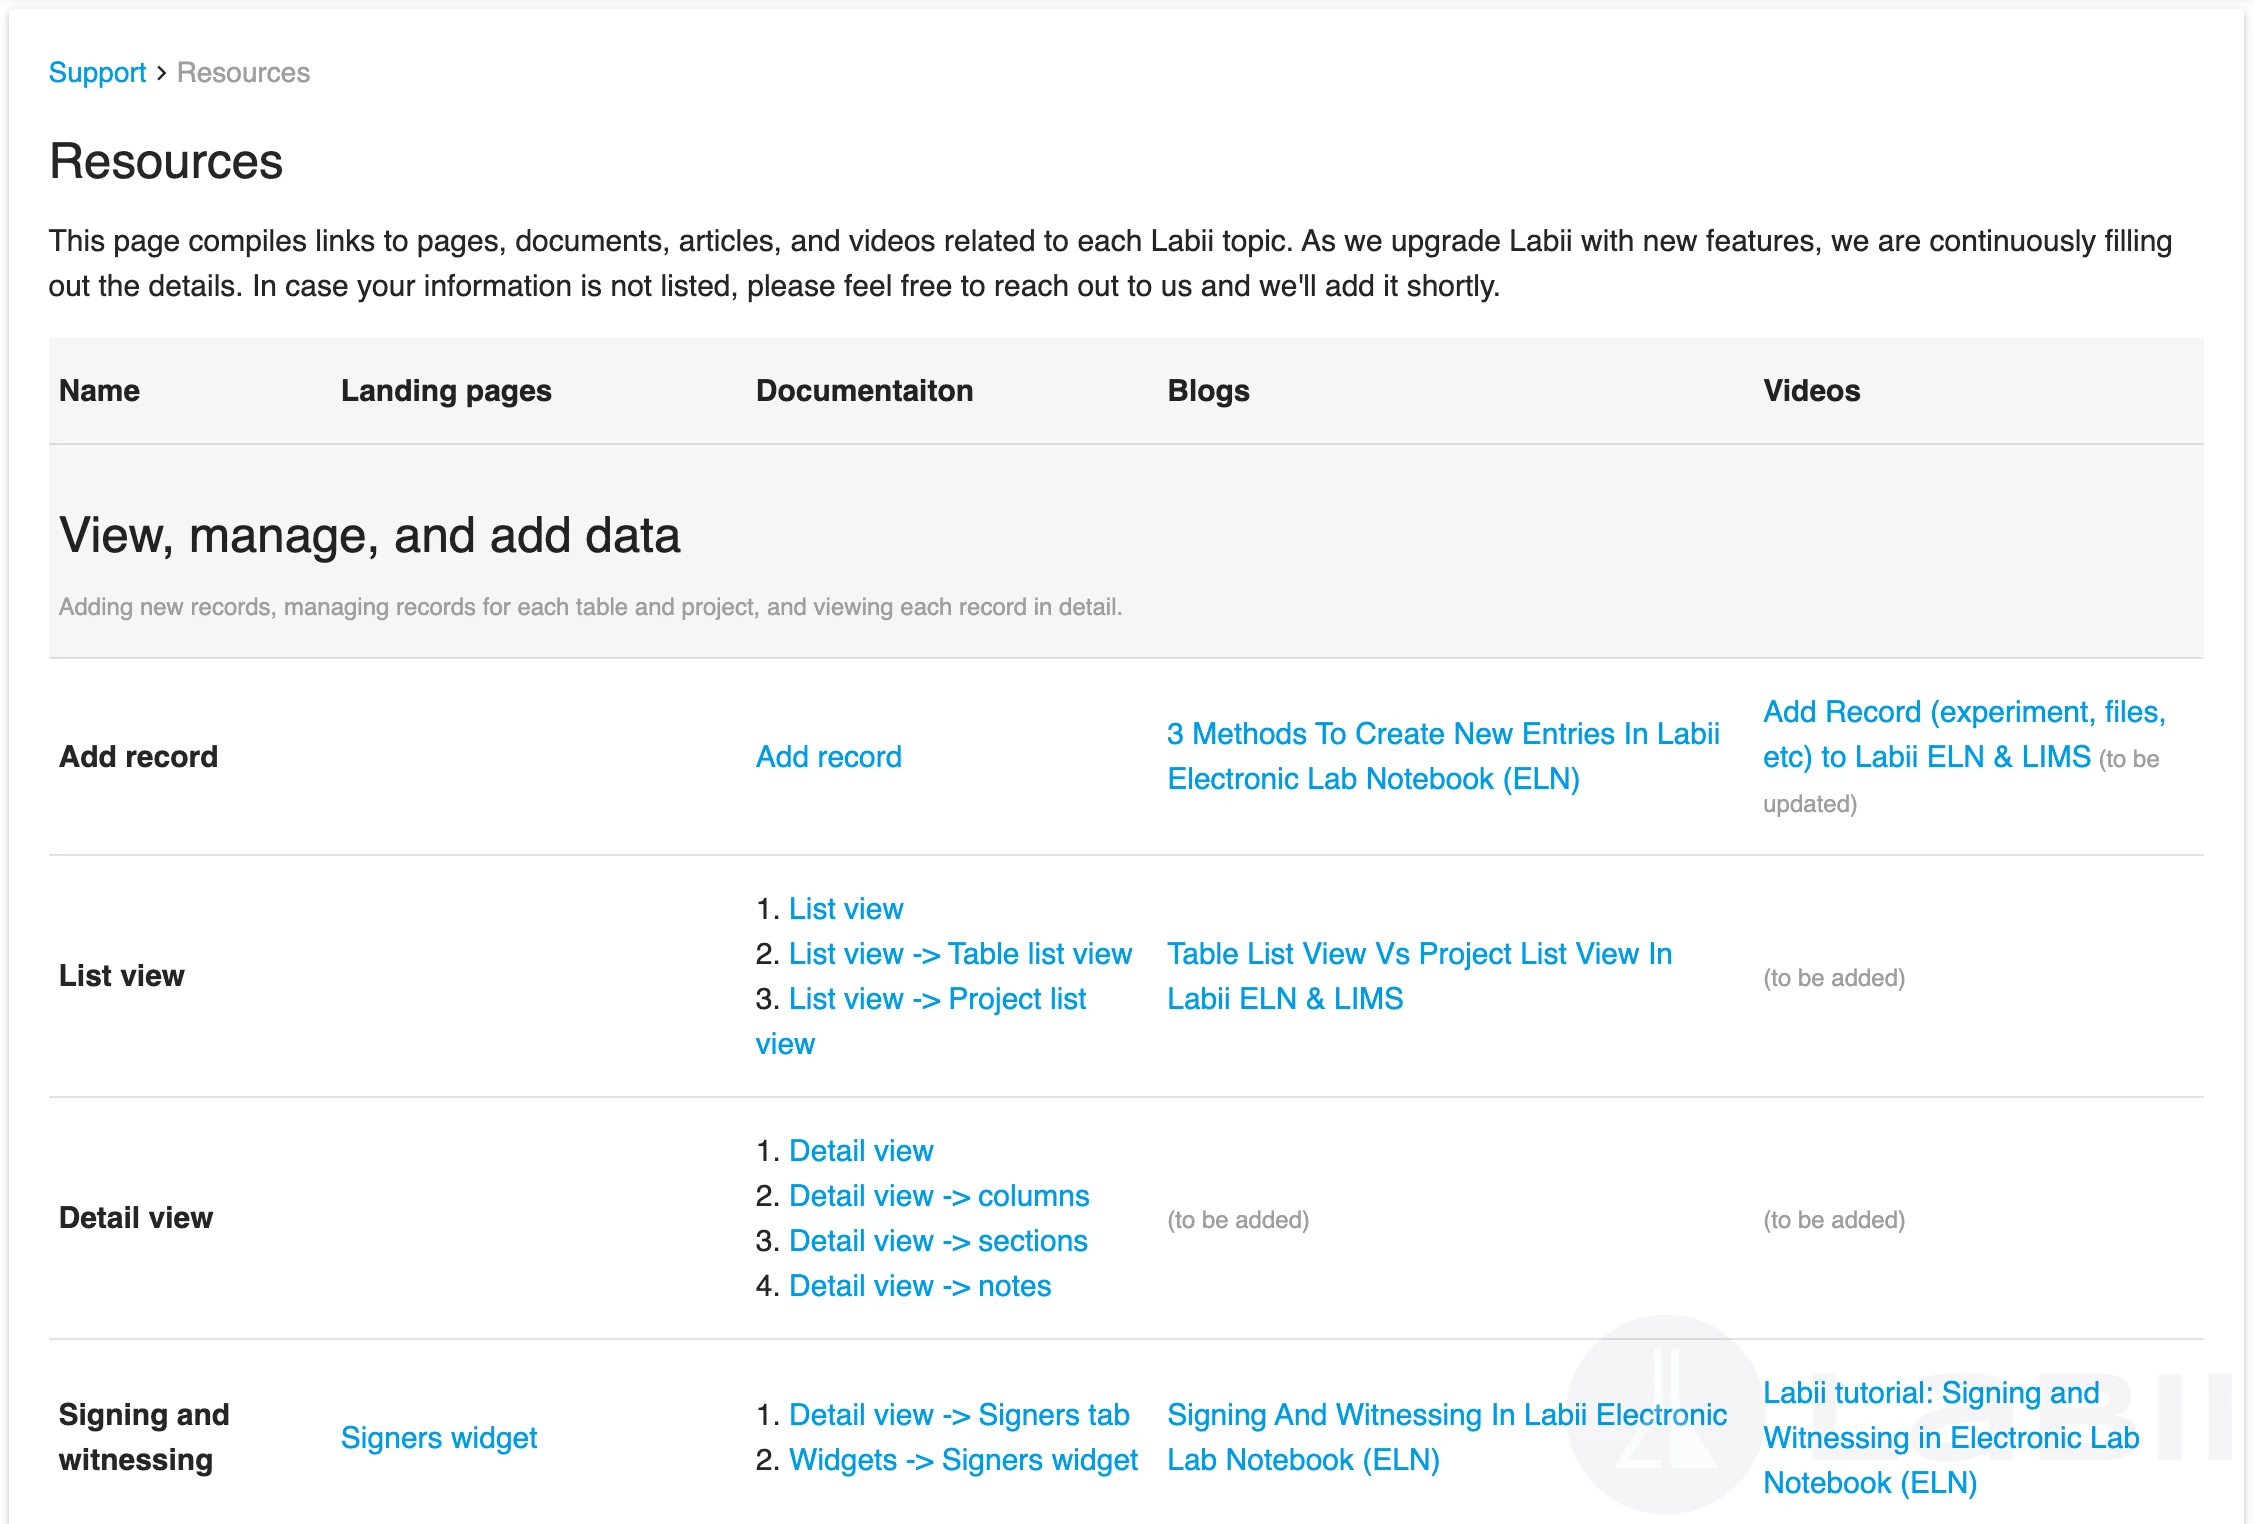Click the Labii watermark logo icon

click(x=1664, y=1414)
